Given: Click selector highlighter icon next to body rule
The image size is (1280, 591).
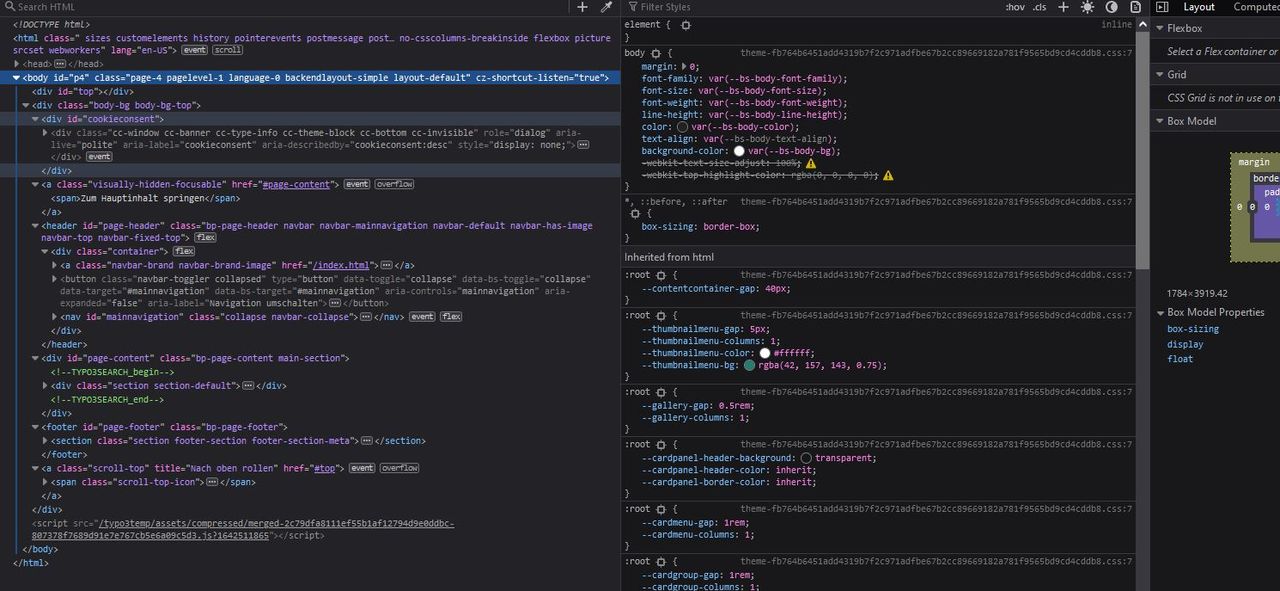Looking at the screenshot, I should pyautogui.click(x=656, y=53).
